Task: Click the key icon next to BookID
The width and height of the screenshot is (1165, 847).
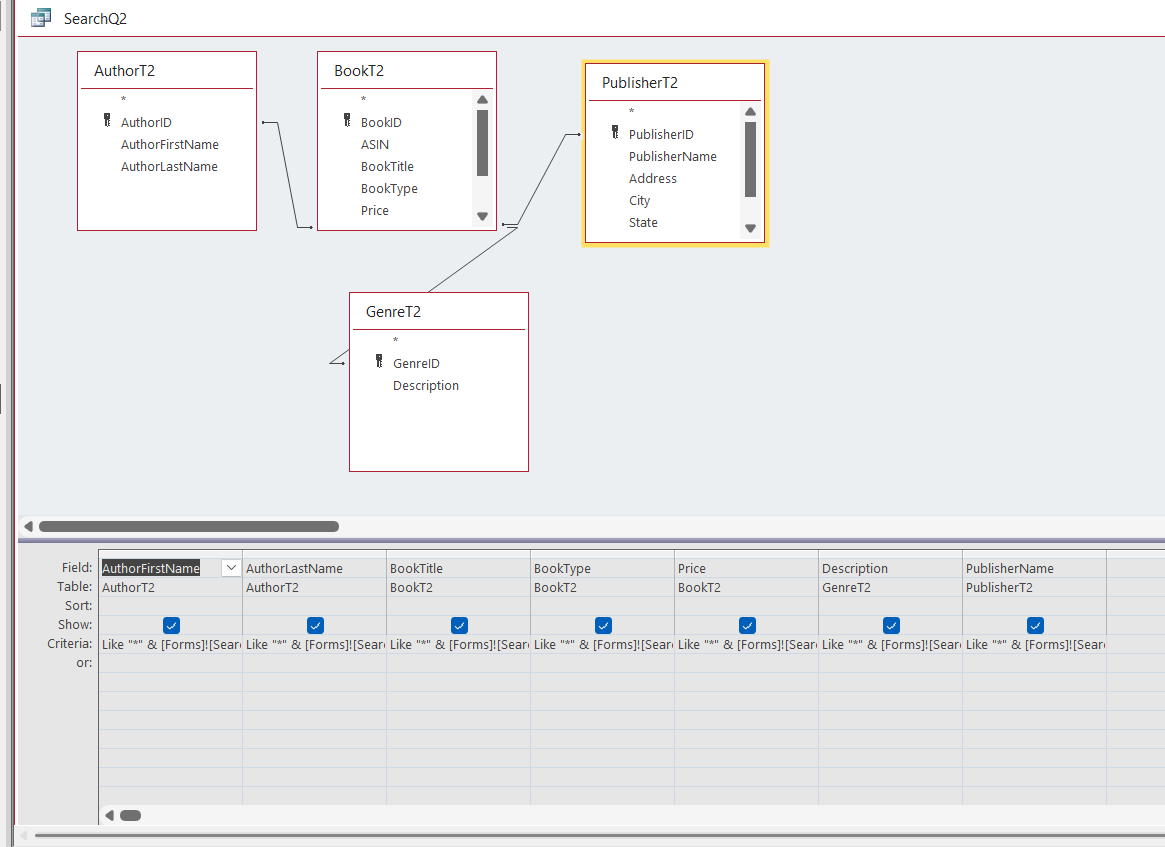Action: point(347,121)
